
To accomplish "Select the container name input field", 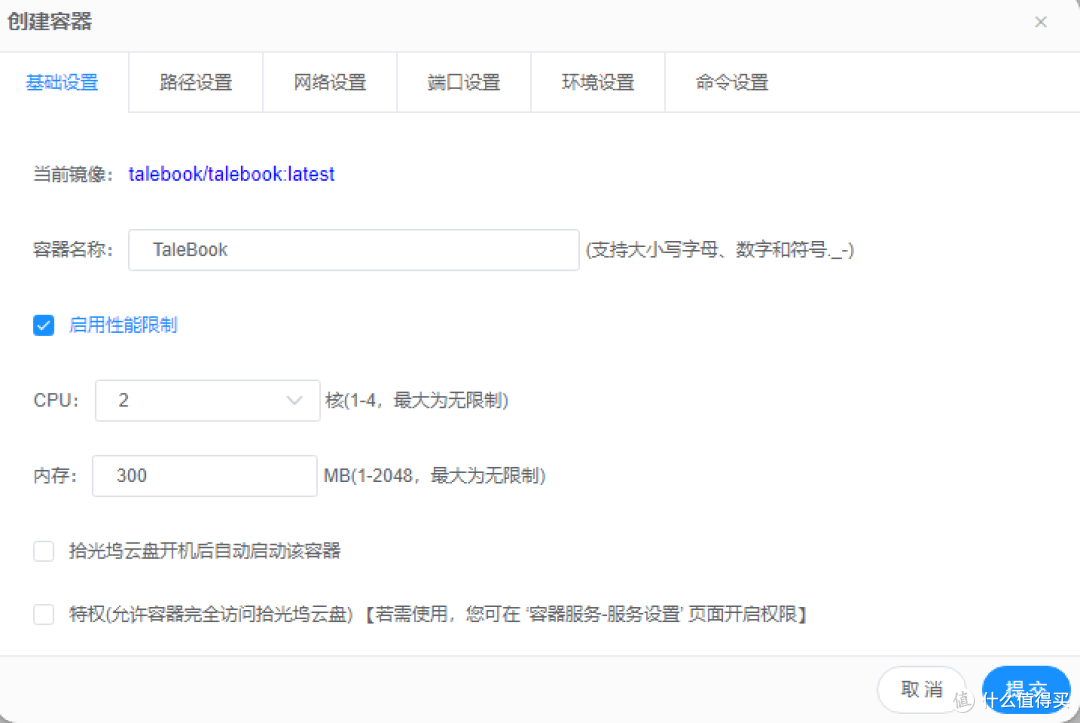I will tap(353, 249).
